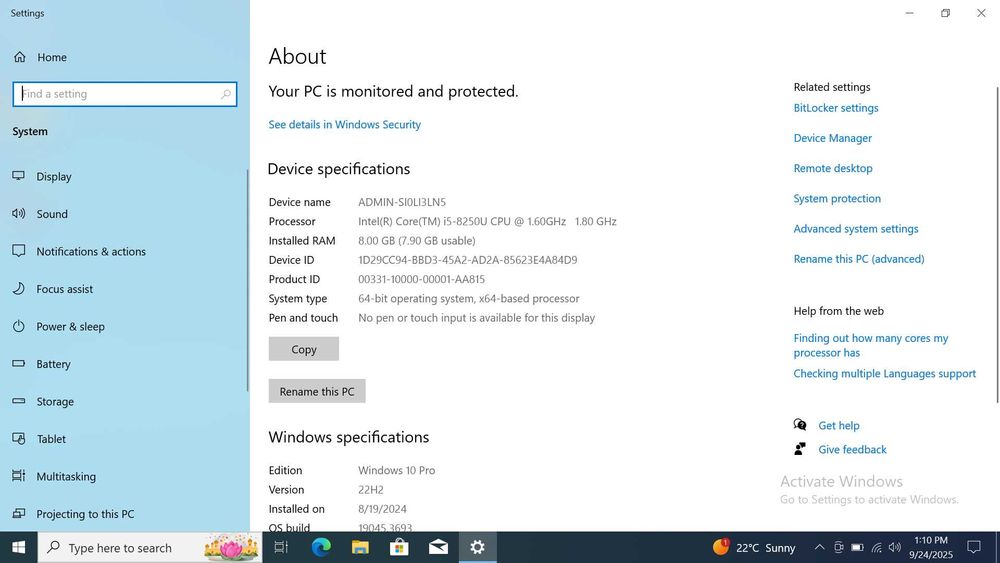Open Checking multiple Languages support link
Image resolution: width=1000 pixels, height=563 pixels.
tap(885, 374)
